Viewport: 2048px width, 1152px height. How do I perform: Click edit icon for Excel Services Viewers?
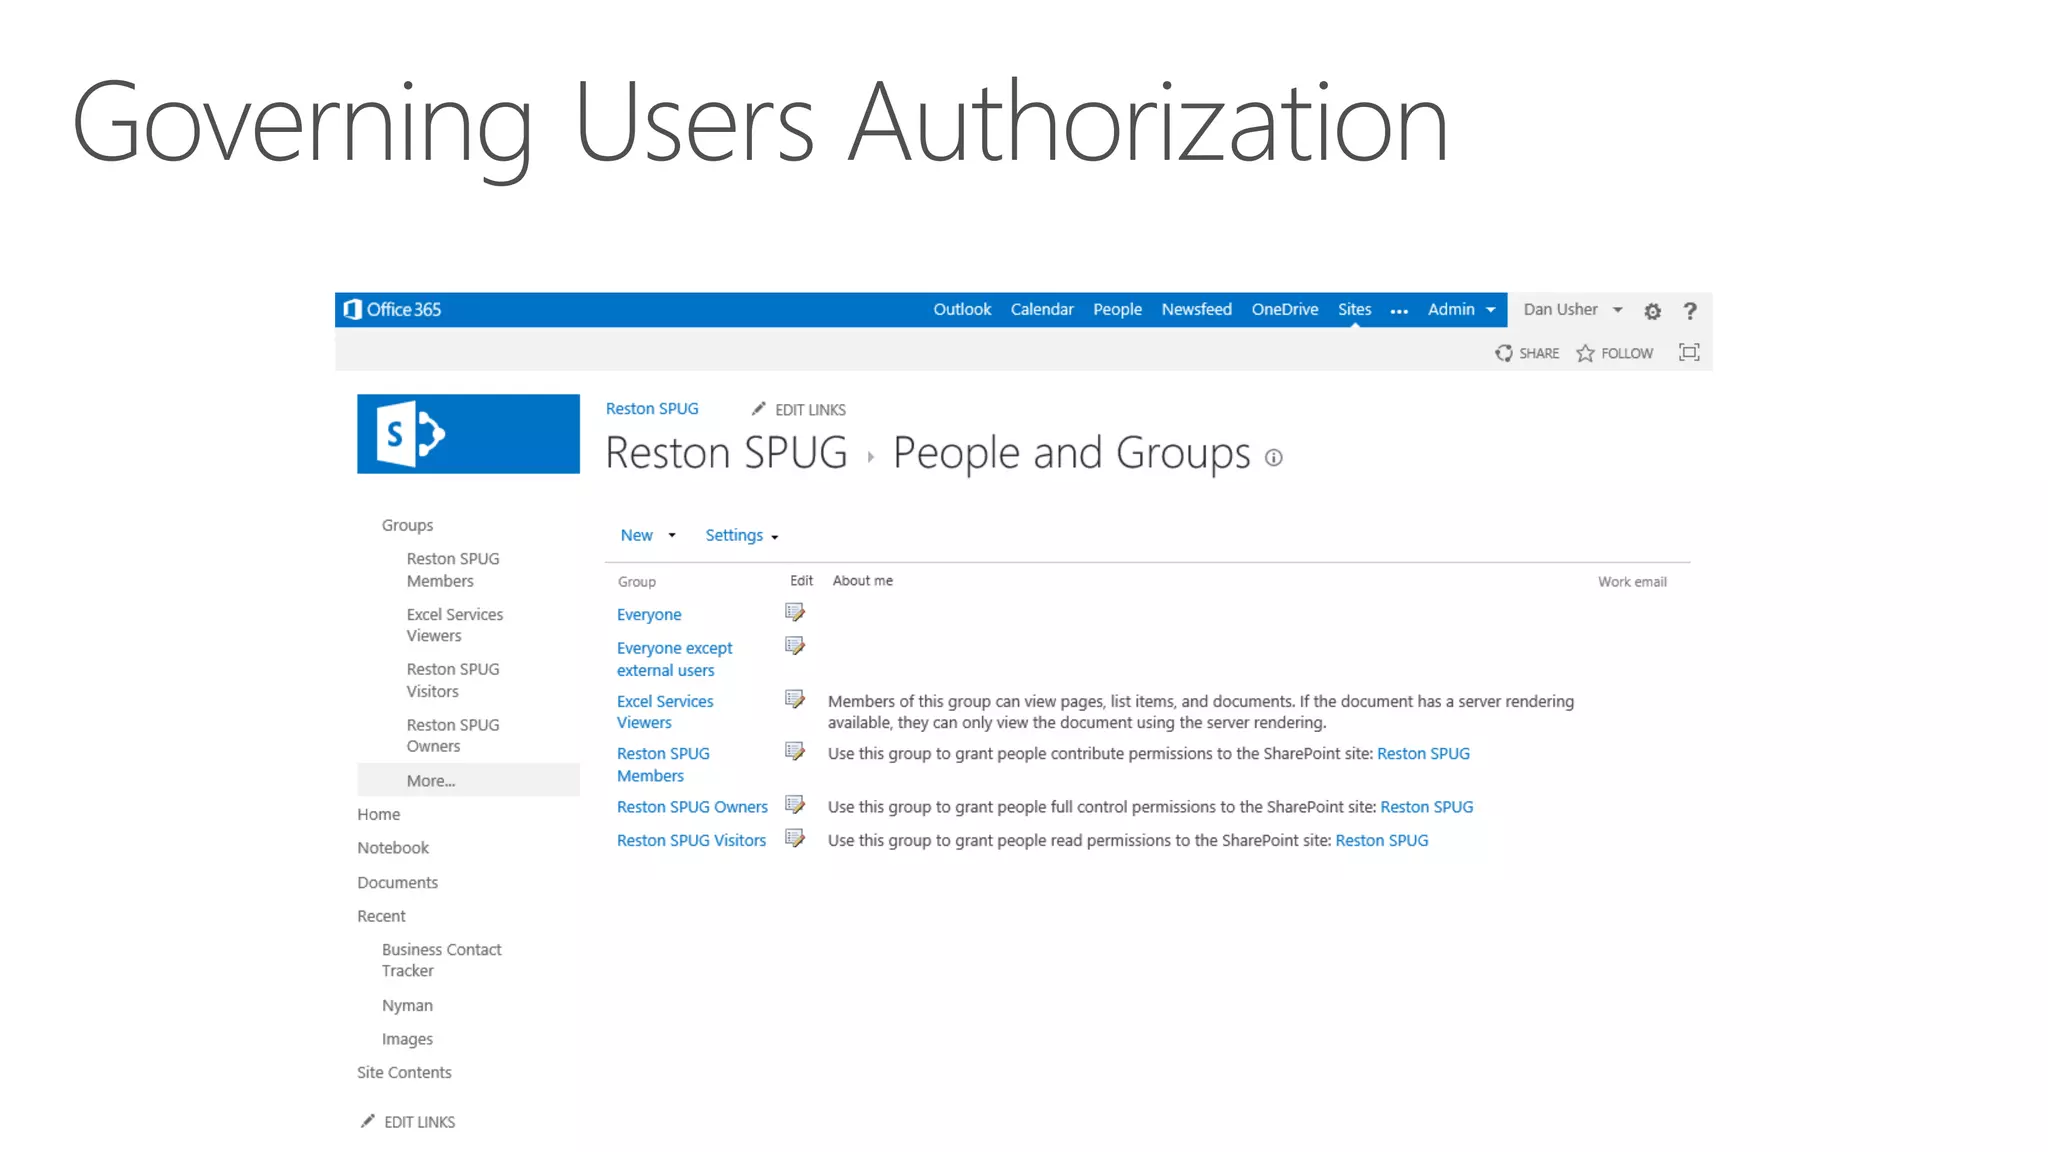point(795,699)
